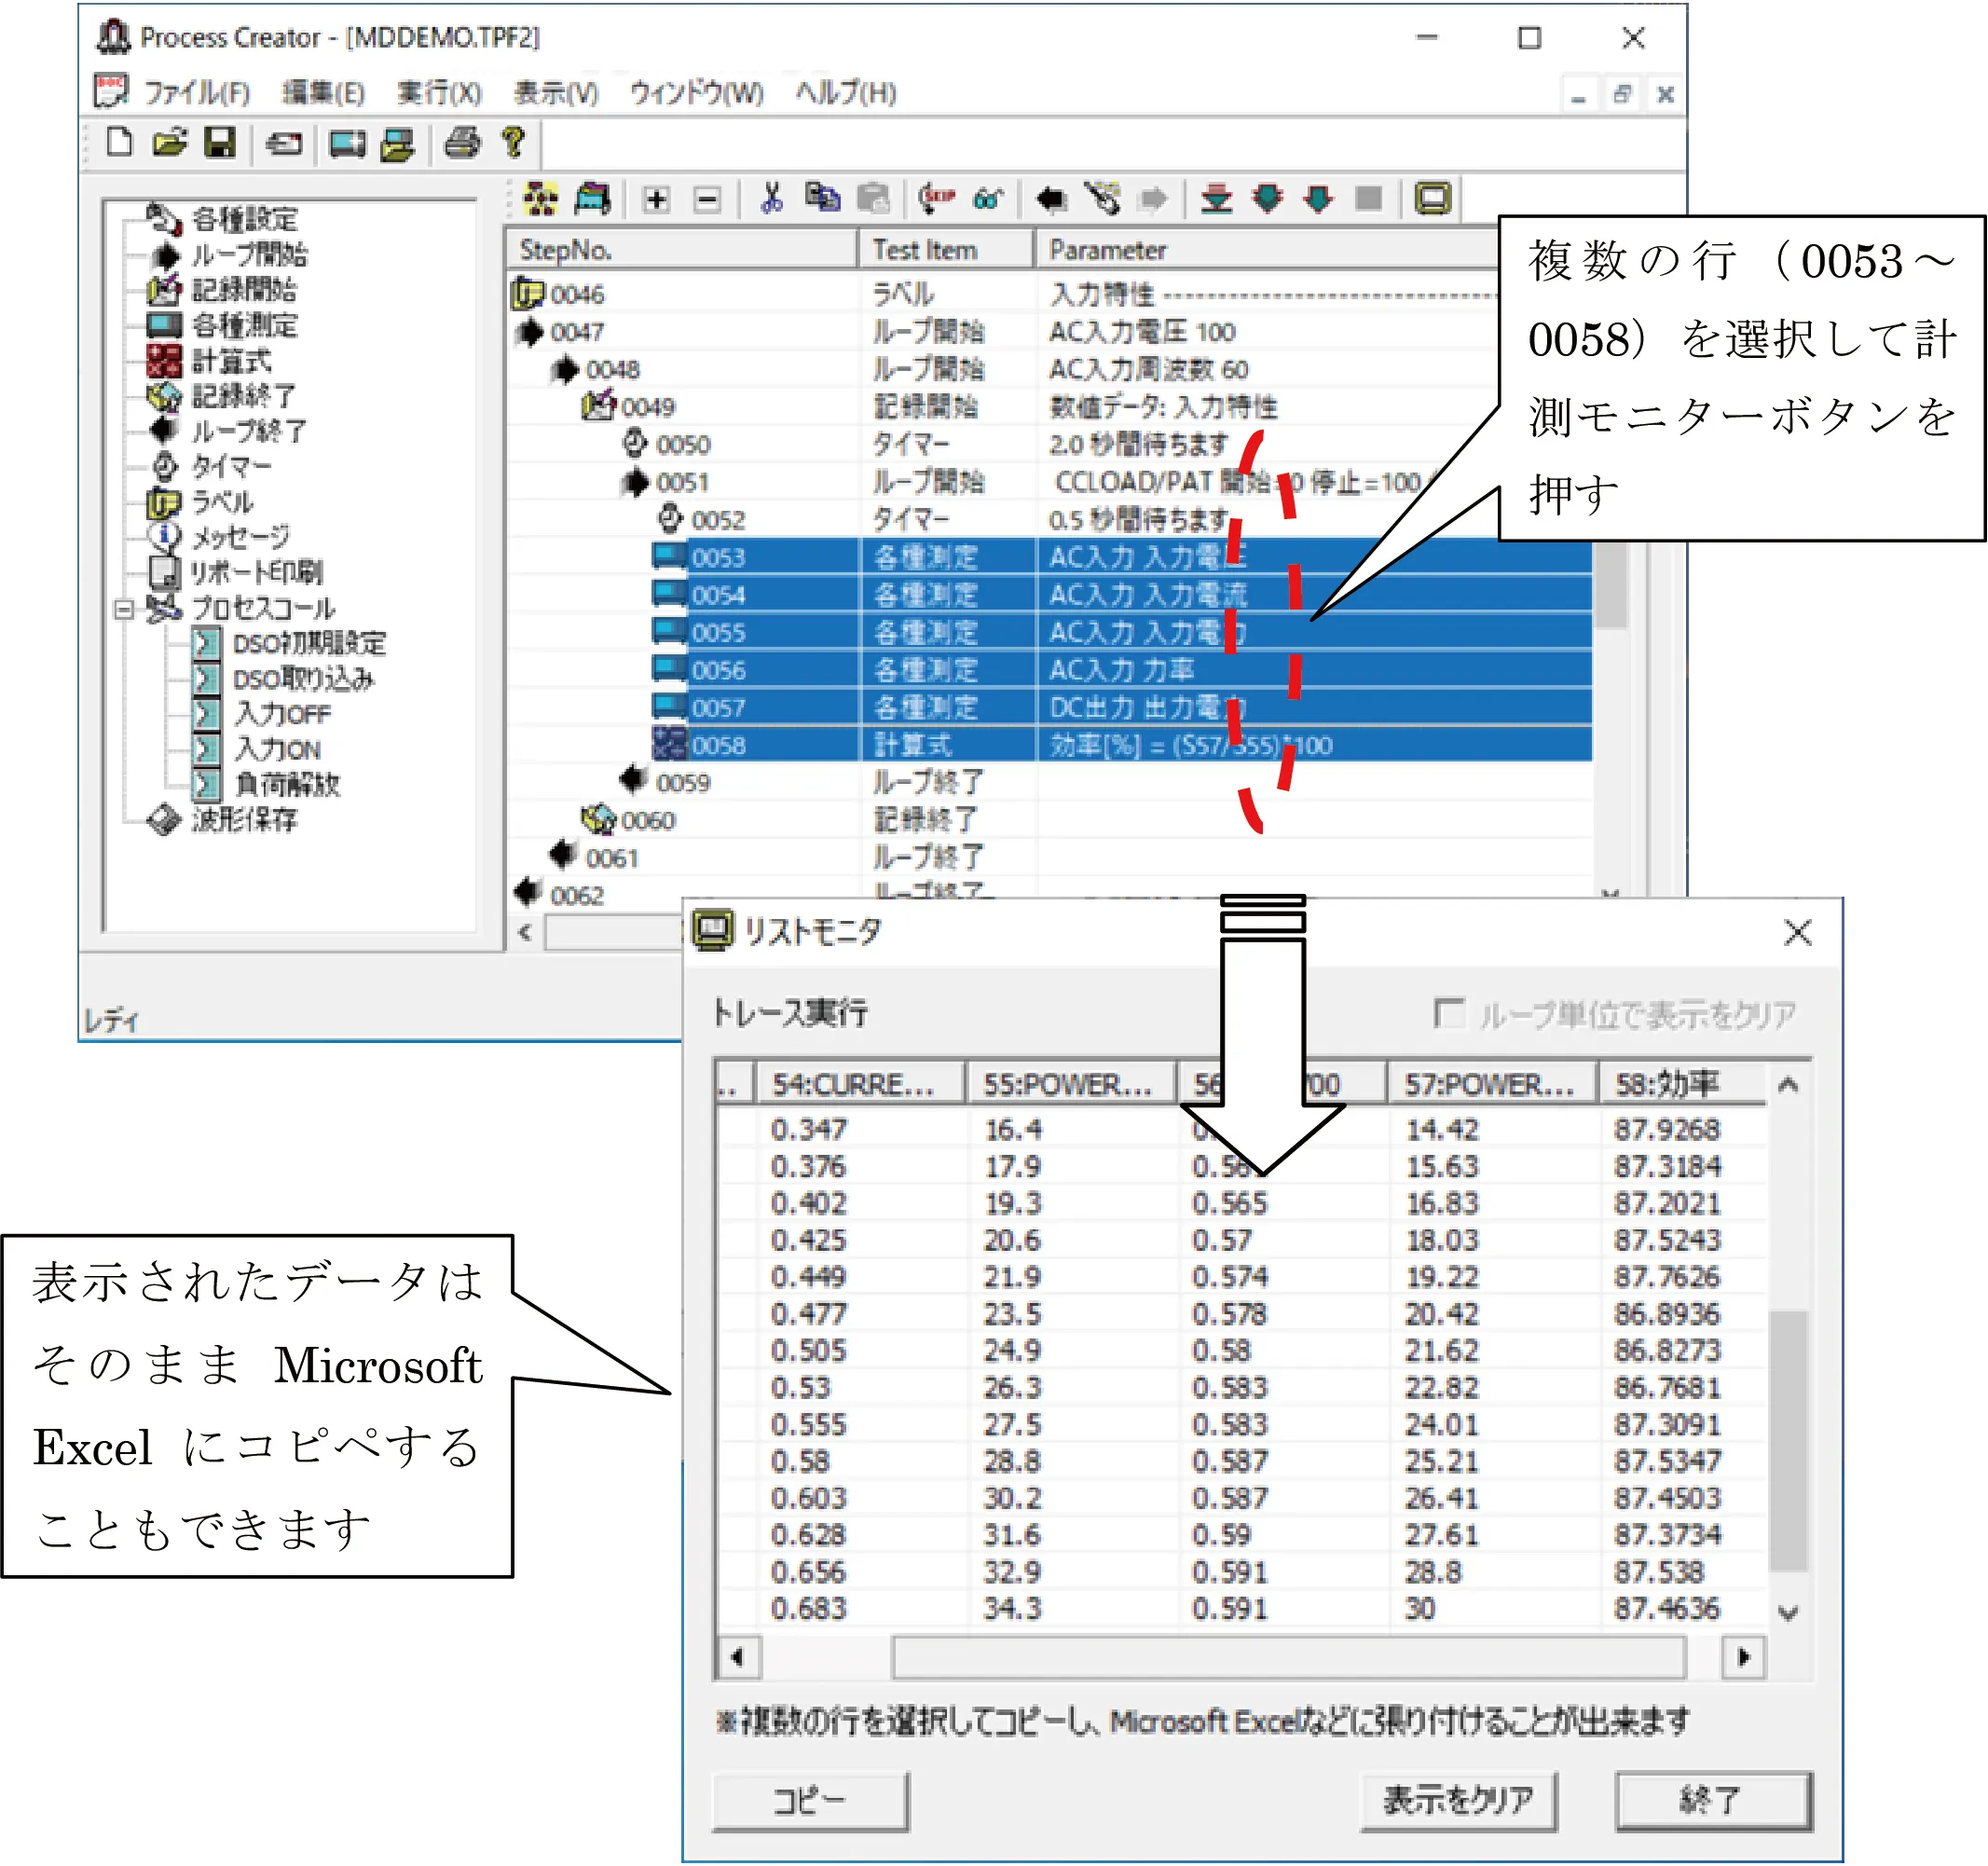
Task: Open the ファイル(F) menu
Action: point(195,93)
